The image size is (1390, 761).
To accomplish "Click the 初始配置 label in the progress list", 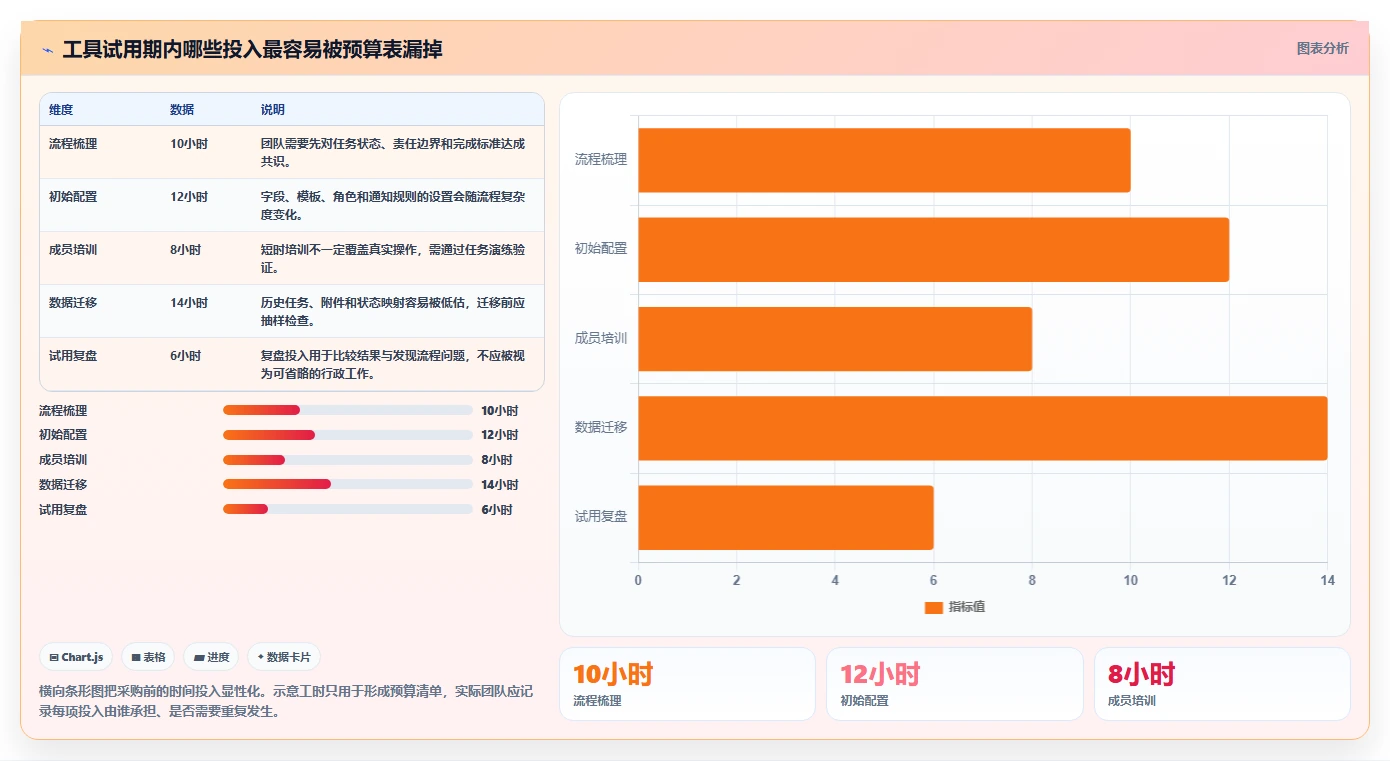I will [63, 435].
